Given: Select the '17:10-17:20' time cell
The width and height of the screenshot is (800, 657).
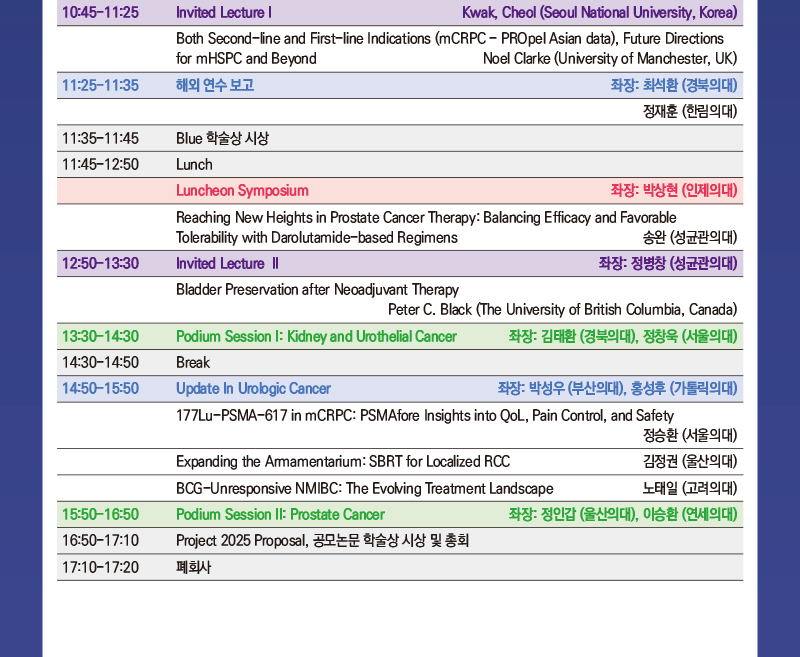Looking at the screenshot, I should (x=100, y=567).
